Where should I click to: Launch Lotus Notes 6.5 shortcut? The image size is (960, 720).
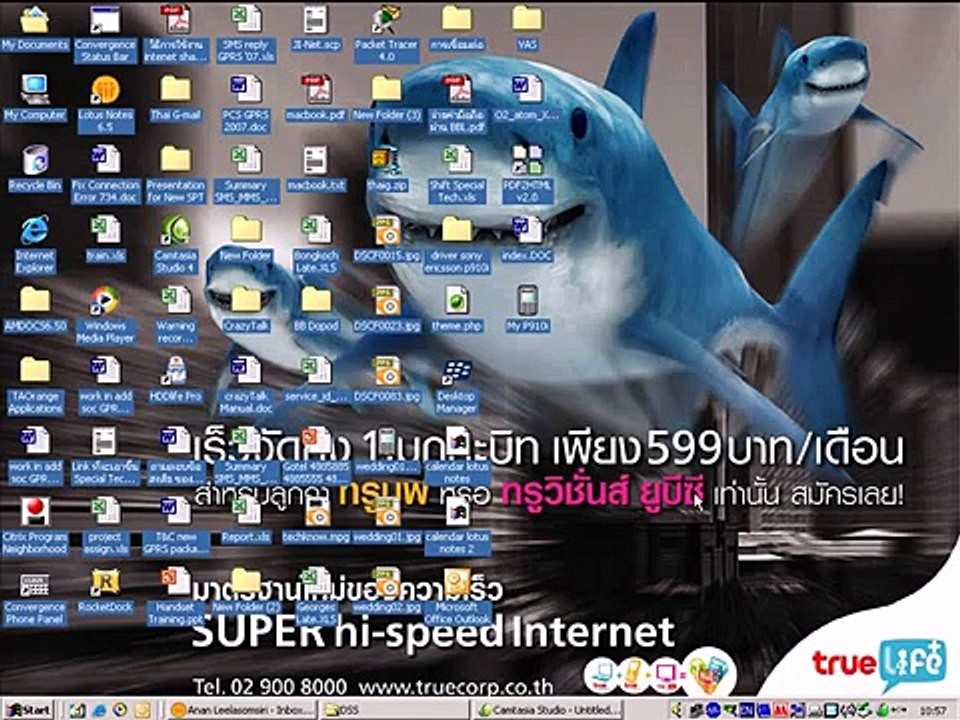click(x=105, y=104)
